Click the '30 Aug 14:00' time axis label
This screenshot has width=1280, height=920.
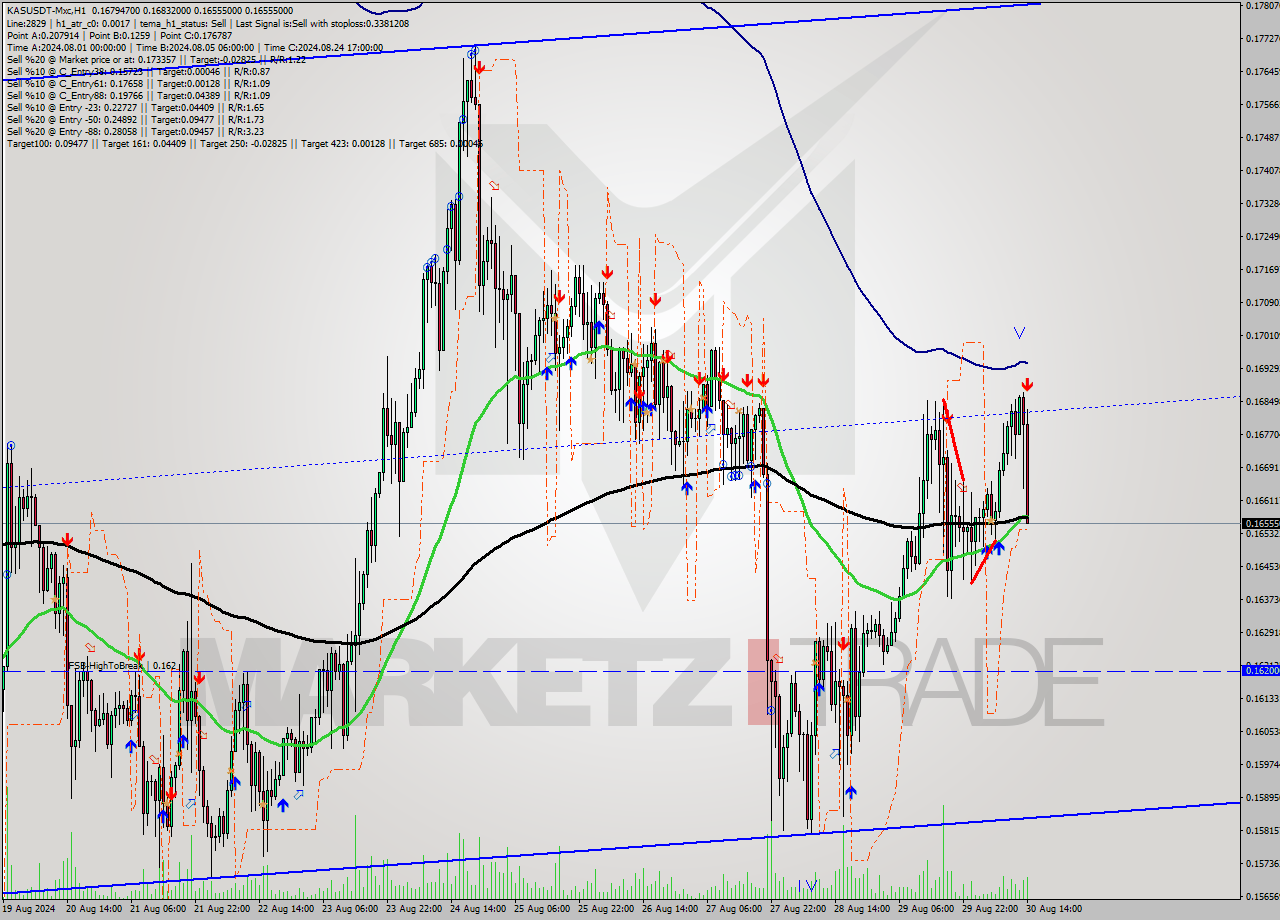1053,909
